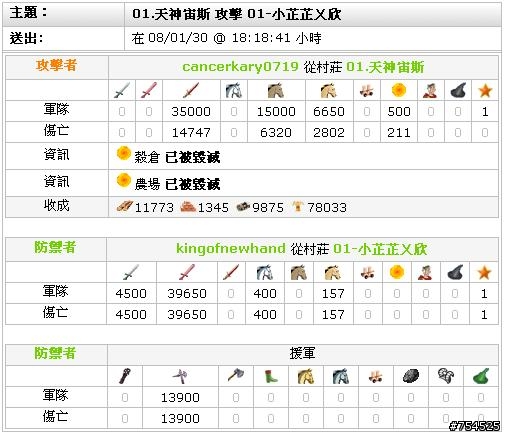Click kingofnewhand's hero star icon
505x434 pixels.
[x=484, y=272]
